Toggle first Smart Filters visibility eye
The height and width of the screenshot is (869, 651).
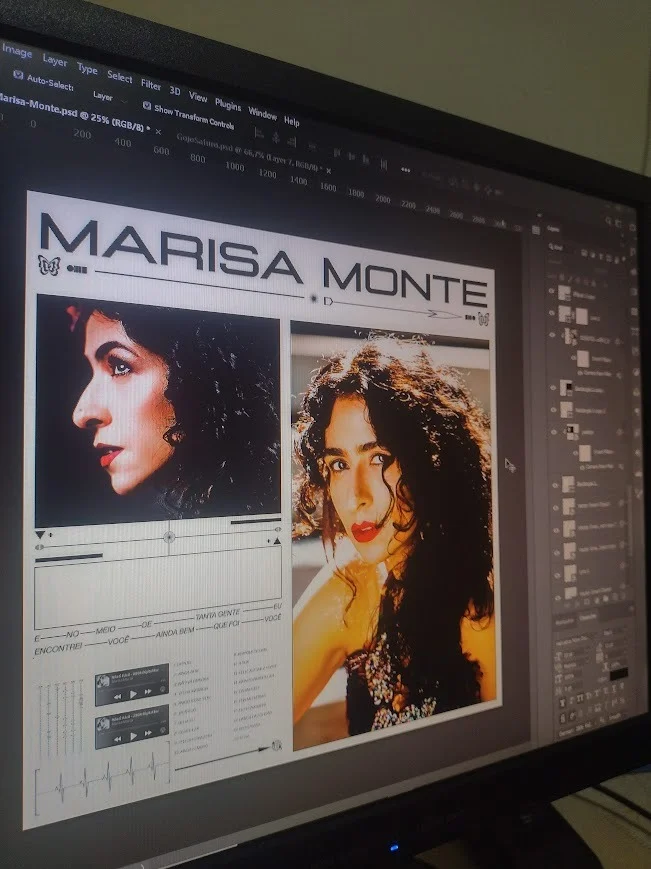pos(573,358)
